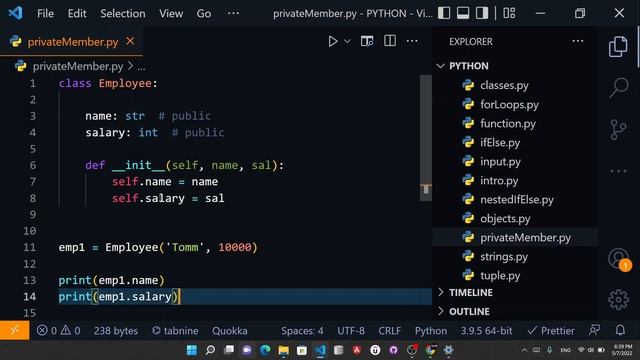Show hidden menus via title bar ellipsis

click(x=233, y=13)
